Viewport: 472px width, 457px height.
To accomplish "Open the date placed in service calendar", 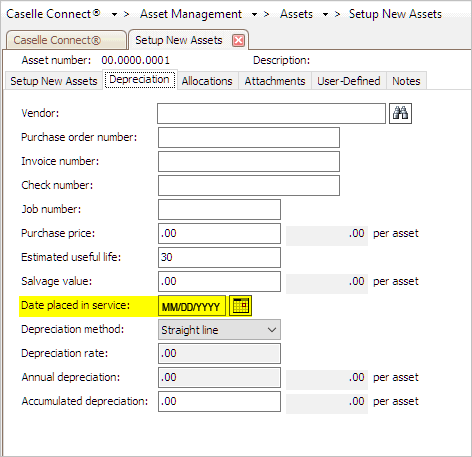I will click(x=241, y=306).
